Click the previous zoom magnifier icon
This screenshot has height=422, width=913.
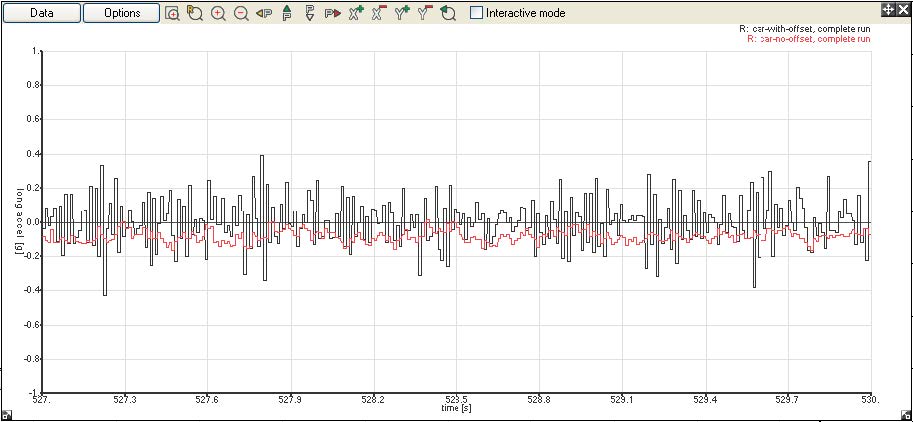[195, 13]
